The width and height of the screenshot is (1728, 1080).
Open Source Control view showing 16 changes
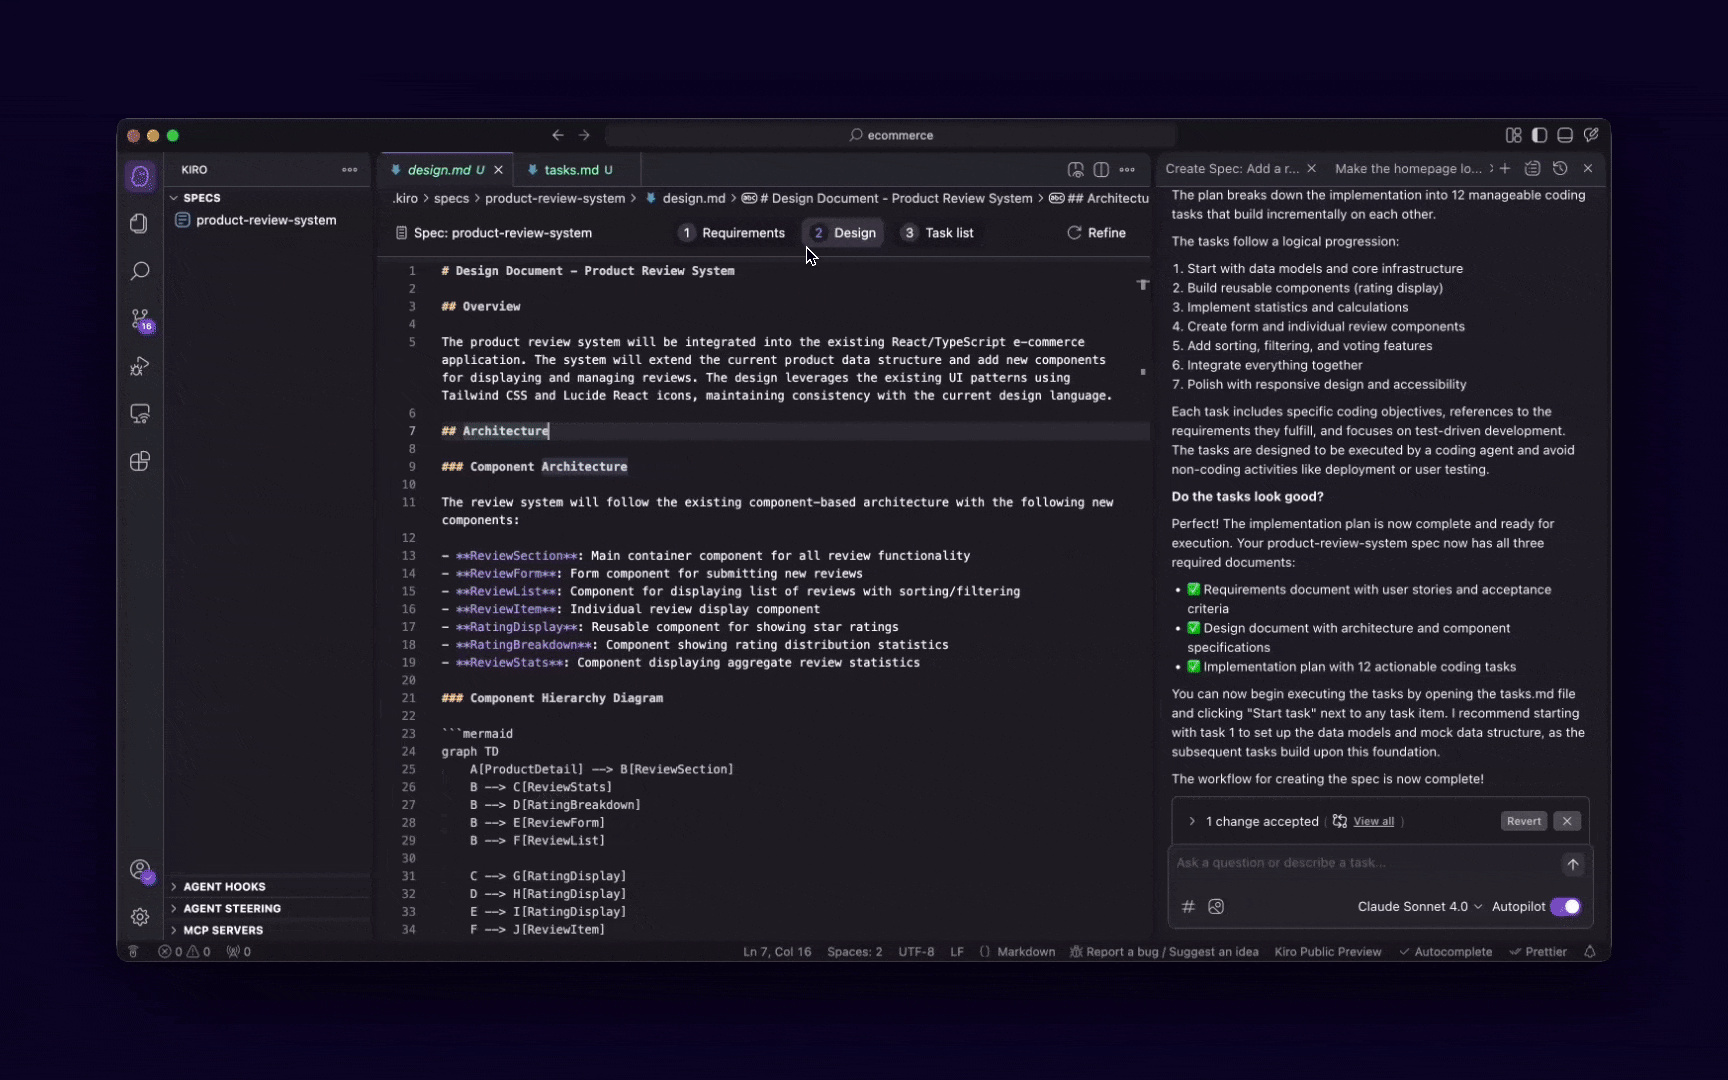click(140, 320)
